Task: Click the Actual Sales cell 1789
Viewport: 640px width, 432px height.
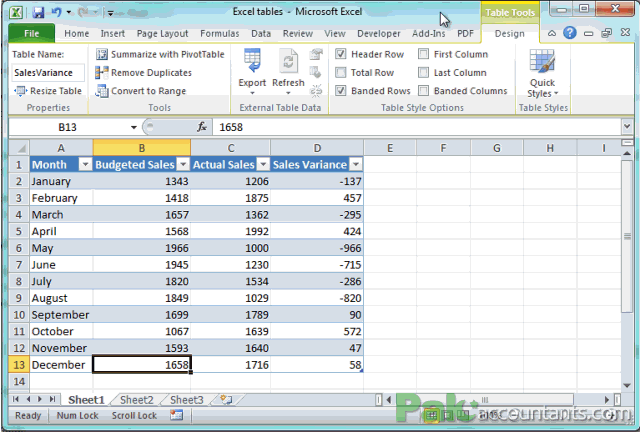Action: tap(231, 315)
